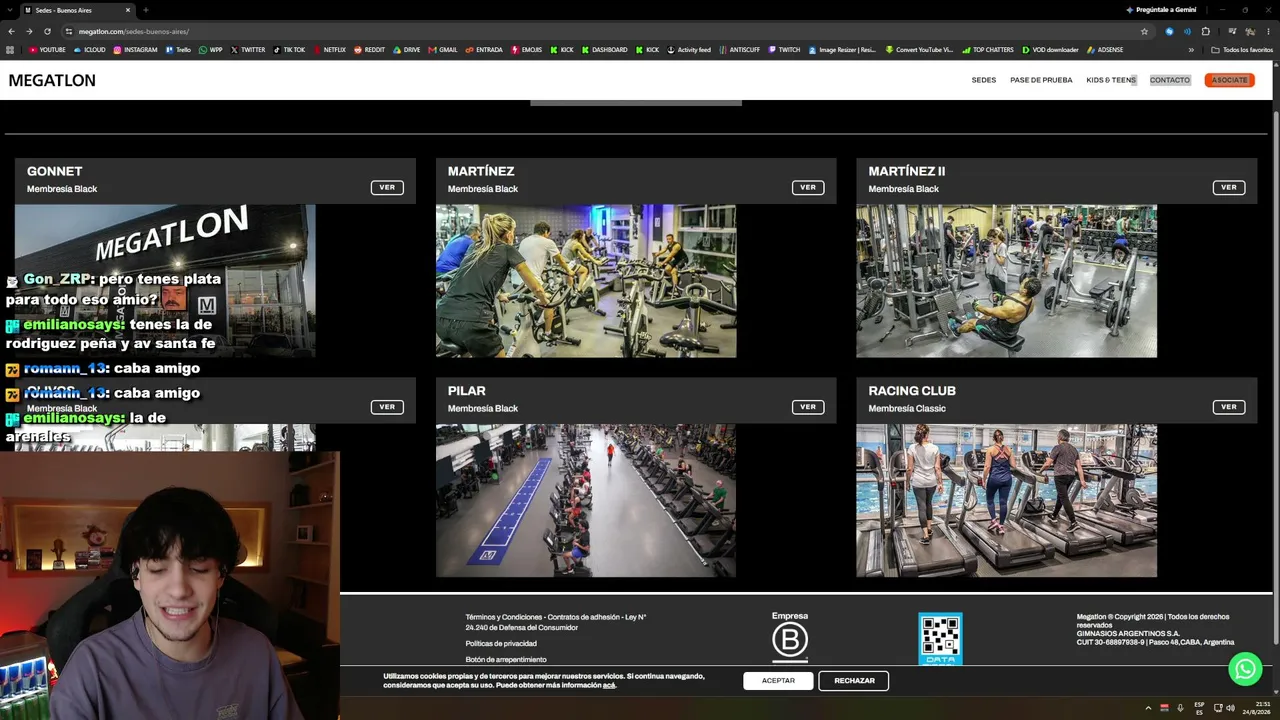View site information for megatlon.com
Viewport: 1280px width, 720px height.
click(68, 31)
